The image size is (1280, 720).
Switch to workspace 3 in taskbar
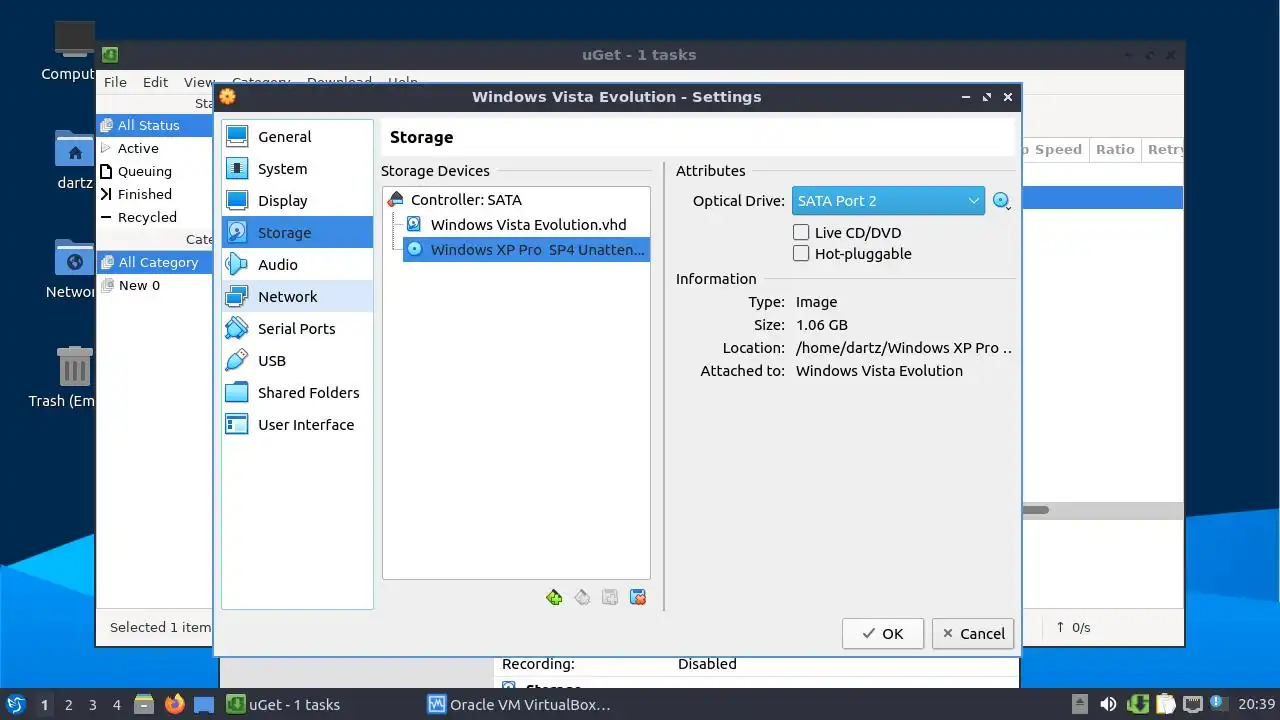point(92,705)
